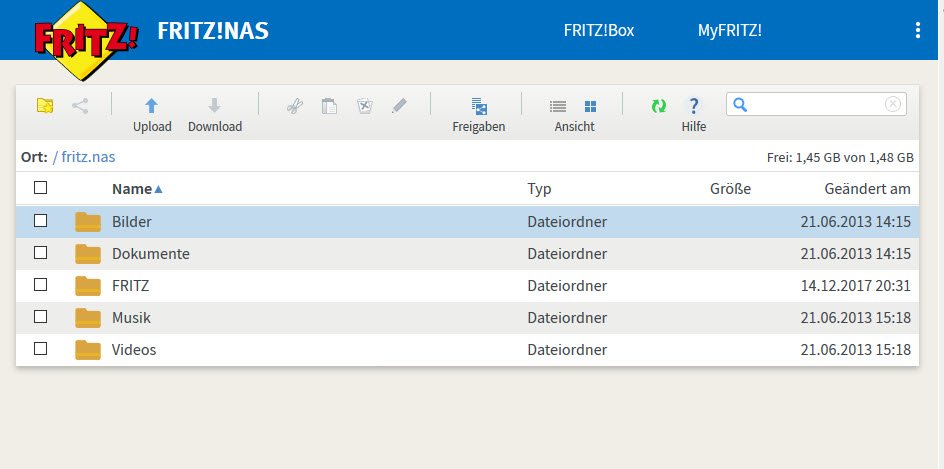Click the FRITZ!NAS title text

tap(213, 30)
